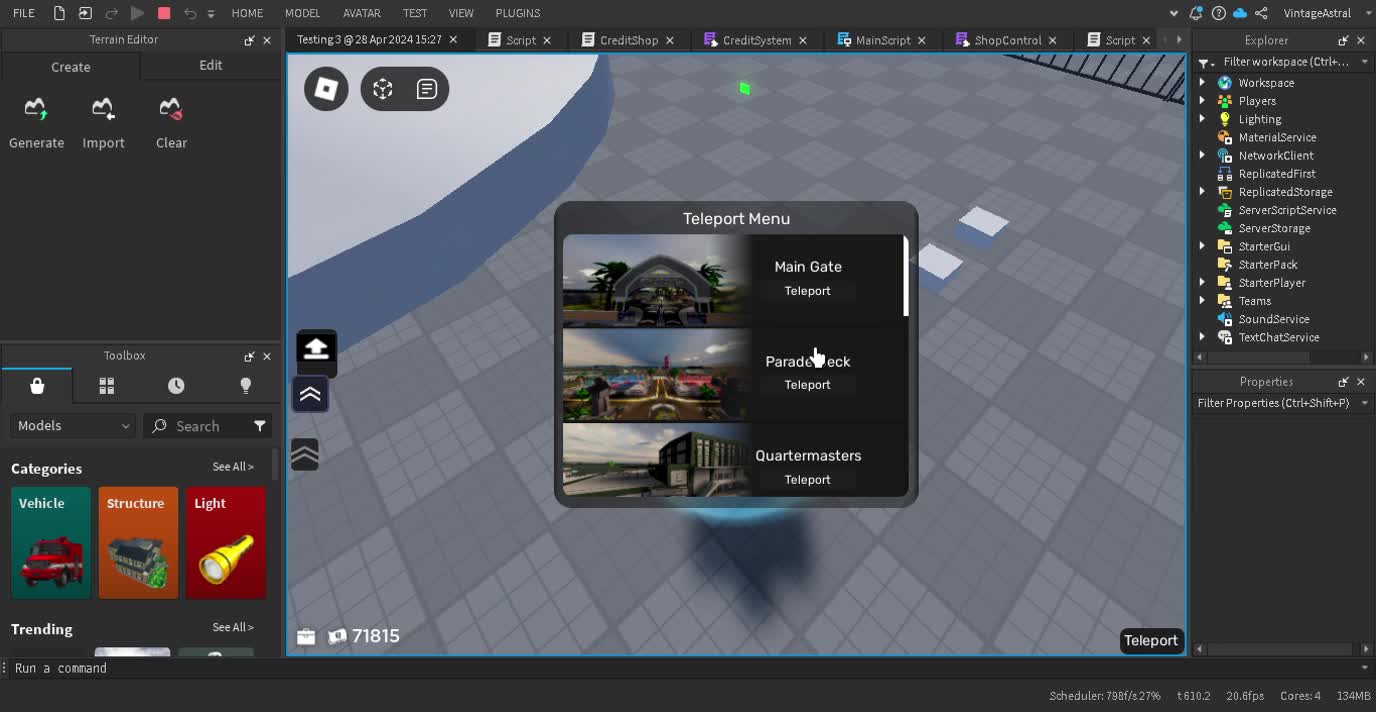Screen dimensions: 1376x712
Task: Click Teleport under Main Gate
Action: point(807,291)
